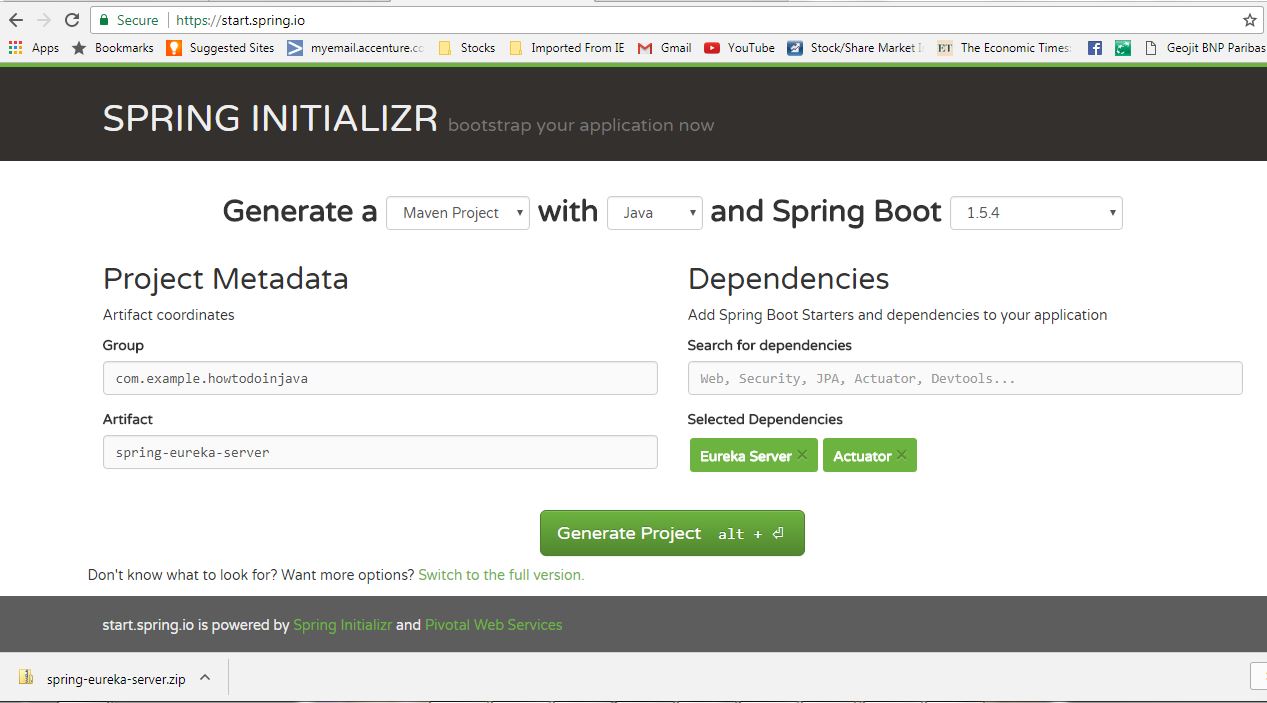Open the Stocks bookmark folder

tap(466, 48)
